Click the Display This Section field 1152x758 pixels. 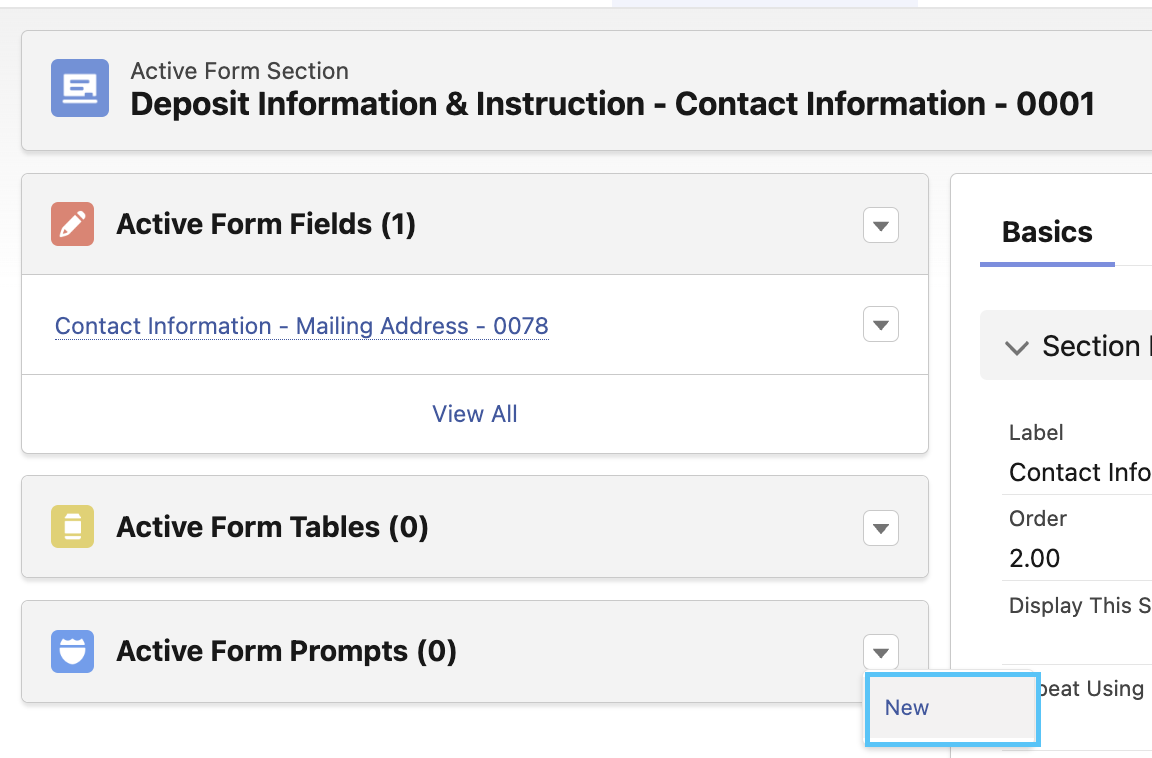(x=1080, y=606)
